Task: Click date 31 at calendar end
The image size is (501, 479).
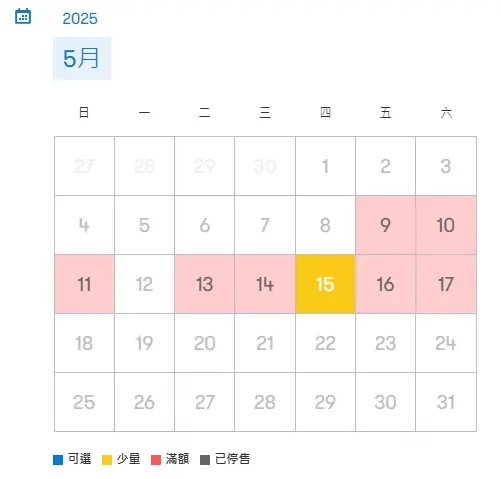Action: 446,402
